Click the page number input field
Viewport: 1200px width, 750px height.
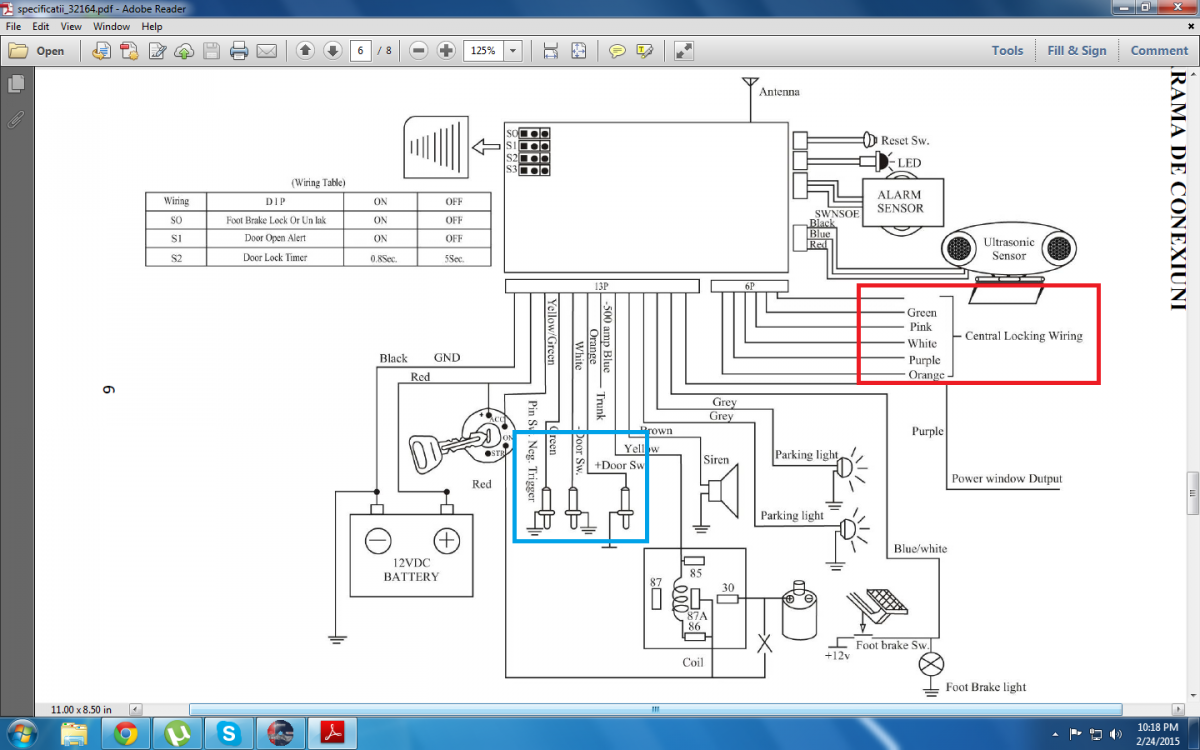point(360,51)
